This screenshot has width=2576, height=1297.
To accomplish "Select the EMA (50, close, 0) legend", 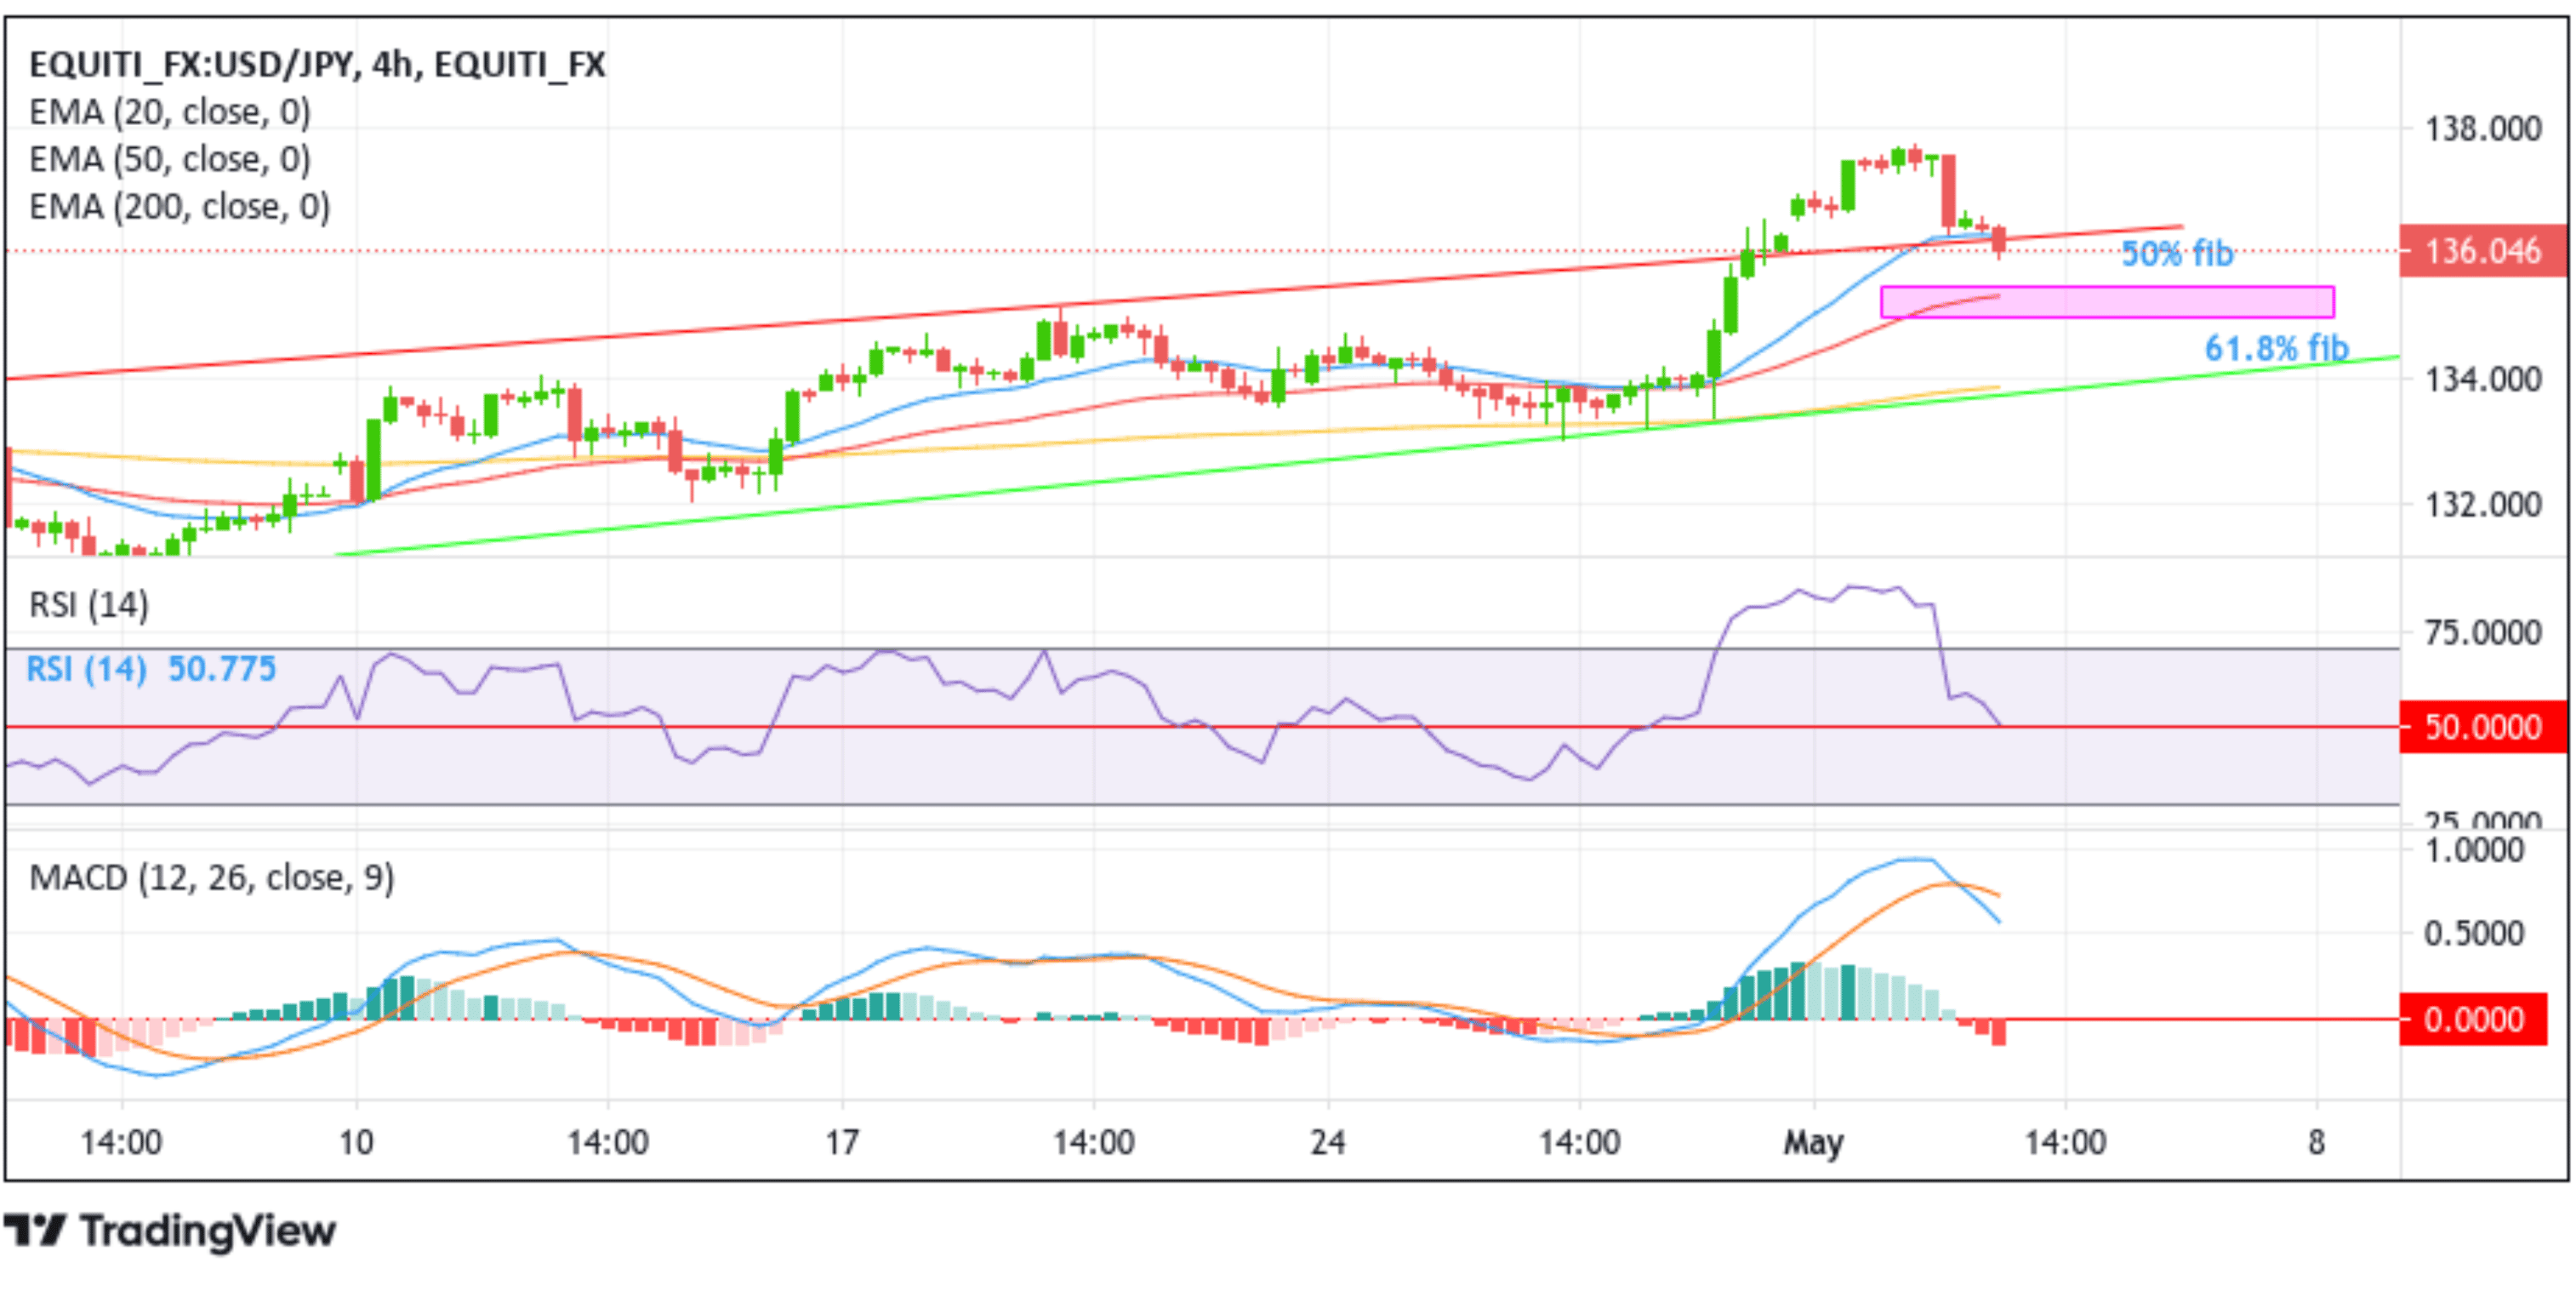I will [170, 159].
